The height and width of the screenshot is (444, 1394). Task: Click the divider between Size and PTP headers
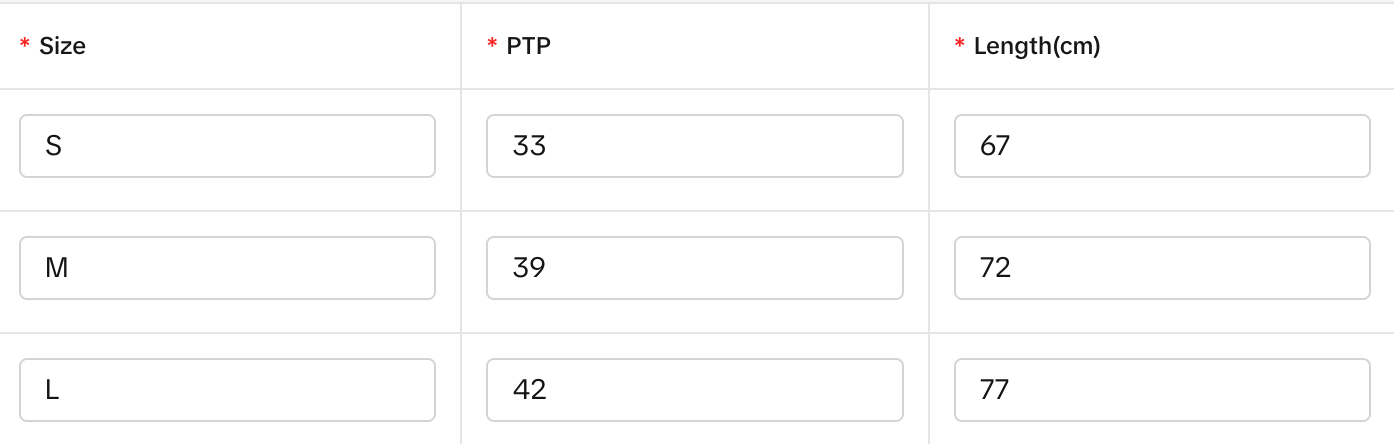461,46
